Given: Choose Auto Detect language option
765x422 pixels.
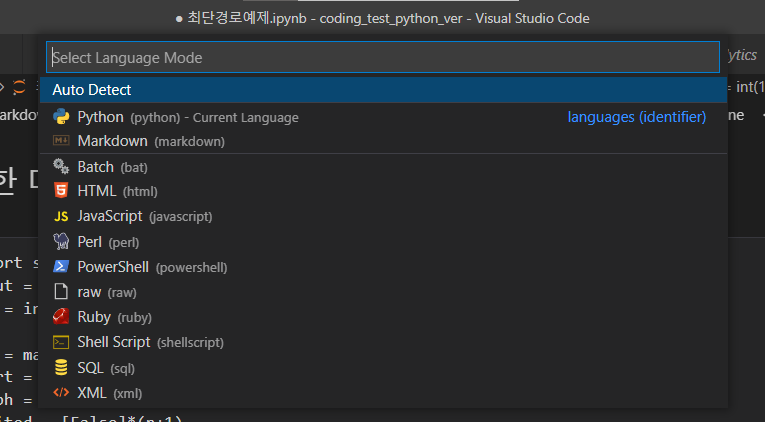Looking at the screenshot, I should 383,90.
